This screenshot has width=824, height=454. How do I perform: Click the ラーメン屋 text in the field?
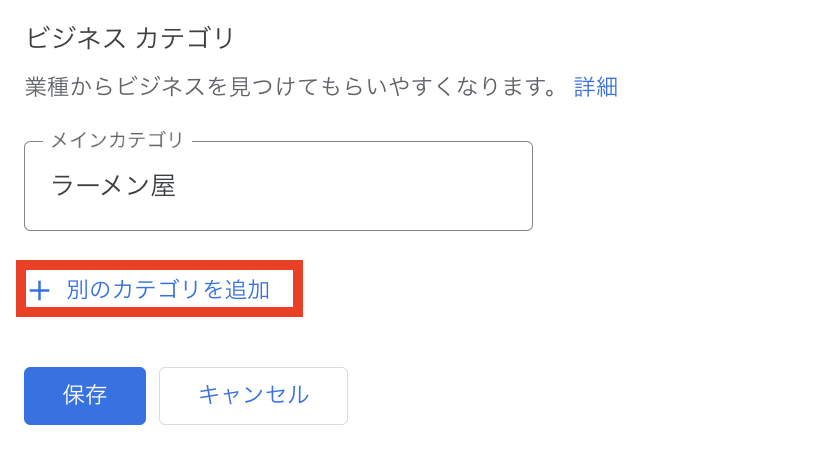pos(113,187)
